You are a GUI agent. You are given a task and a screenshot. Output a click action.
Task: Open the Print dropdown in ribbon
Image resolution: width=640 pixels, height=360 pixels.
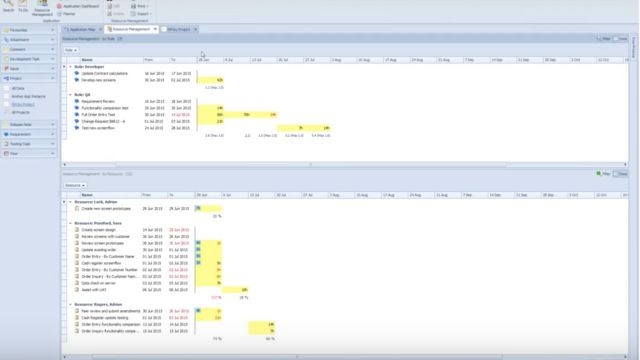140,6
